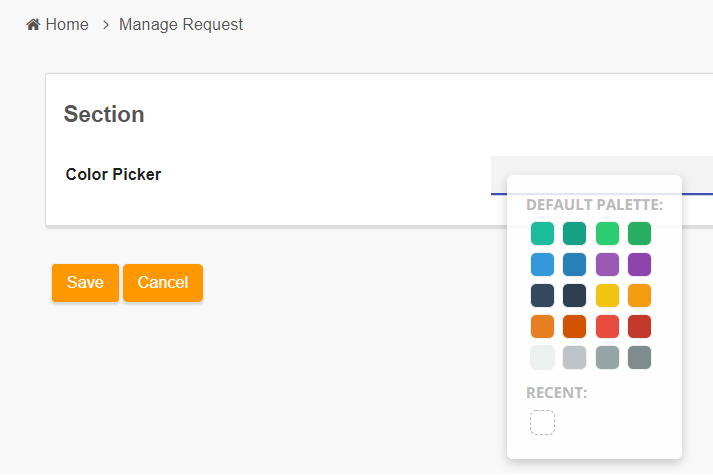Click the empty dashed Recent color slot
The height and width of the screenshot is (475, 713).
[x=542, y=423]
